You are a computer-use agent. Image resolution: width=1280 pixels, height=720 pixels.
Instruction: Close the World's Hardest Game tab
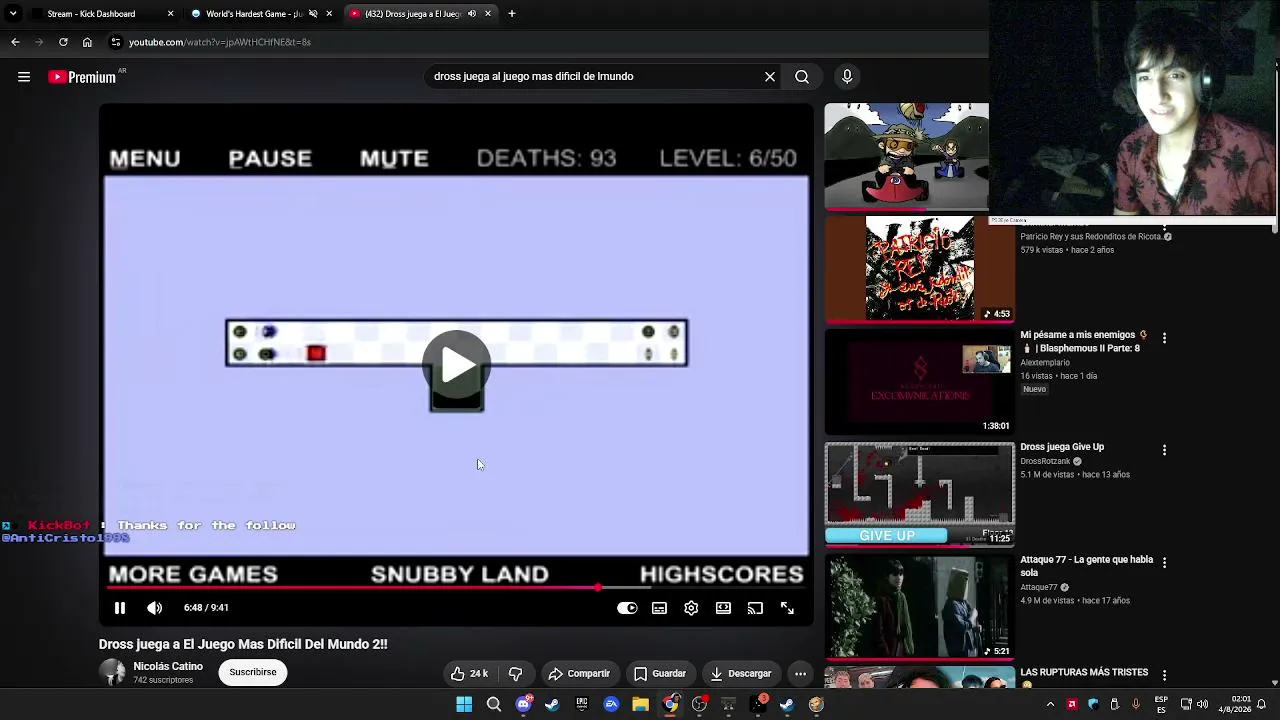point(329,14)
